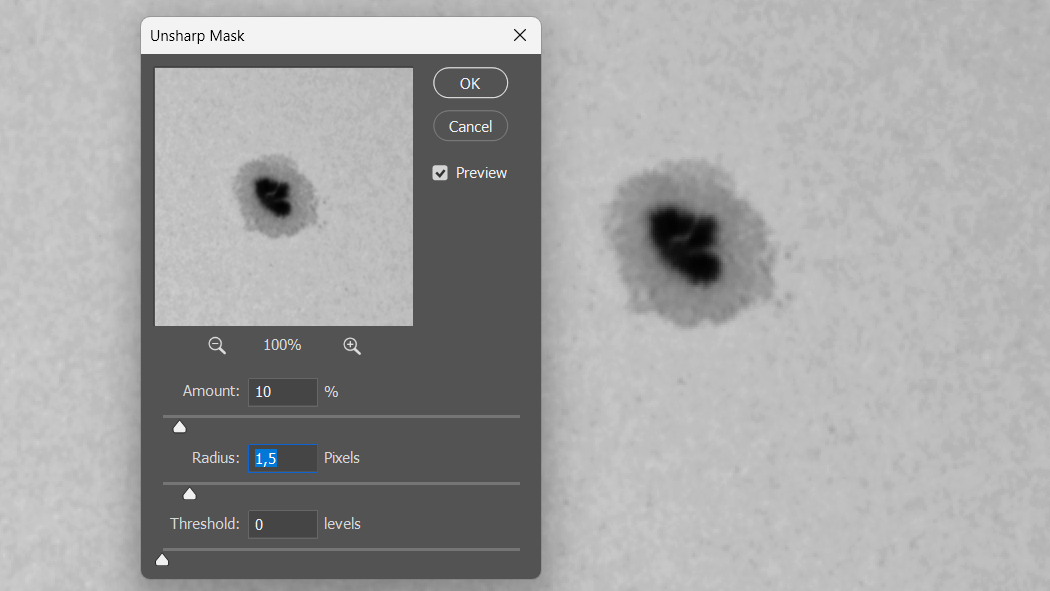Click the Radius slider handle
This screenshot has height=591, width=1050.
[x=189, y=494]
